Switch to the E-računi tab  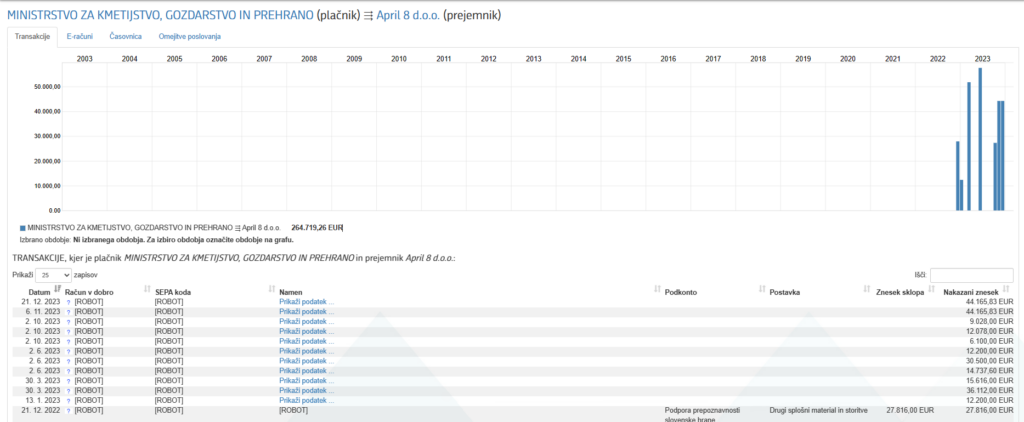[80, 37]
